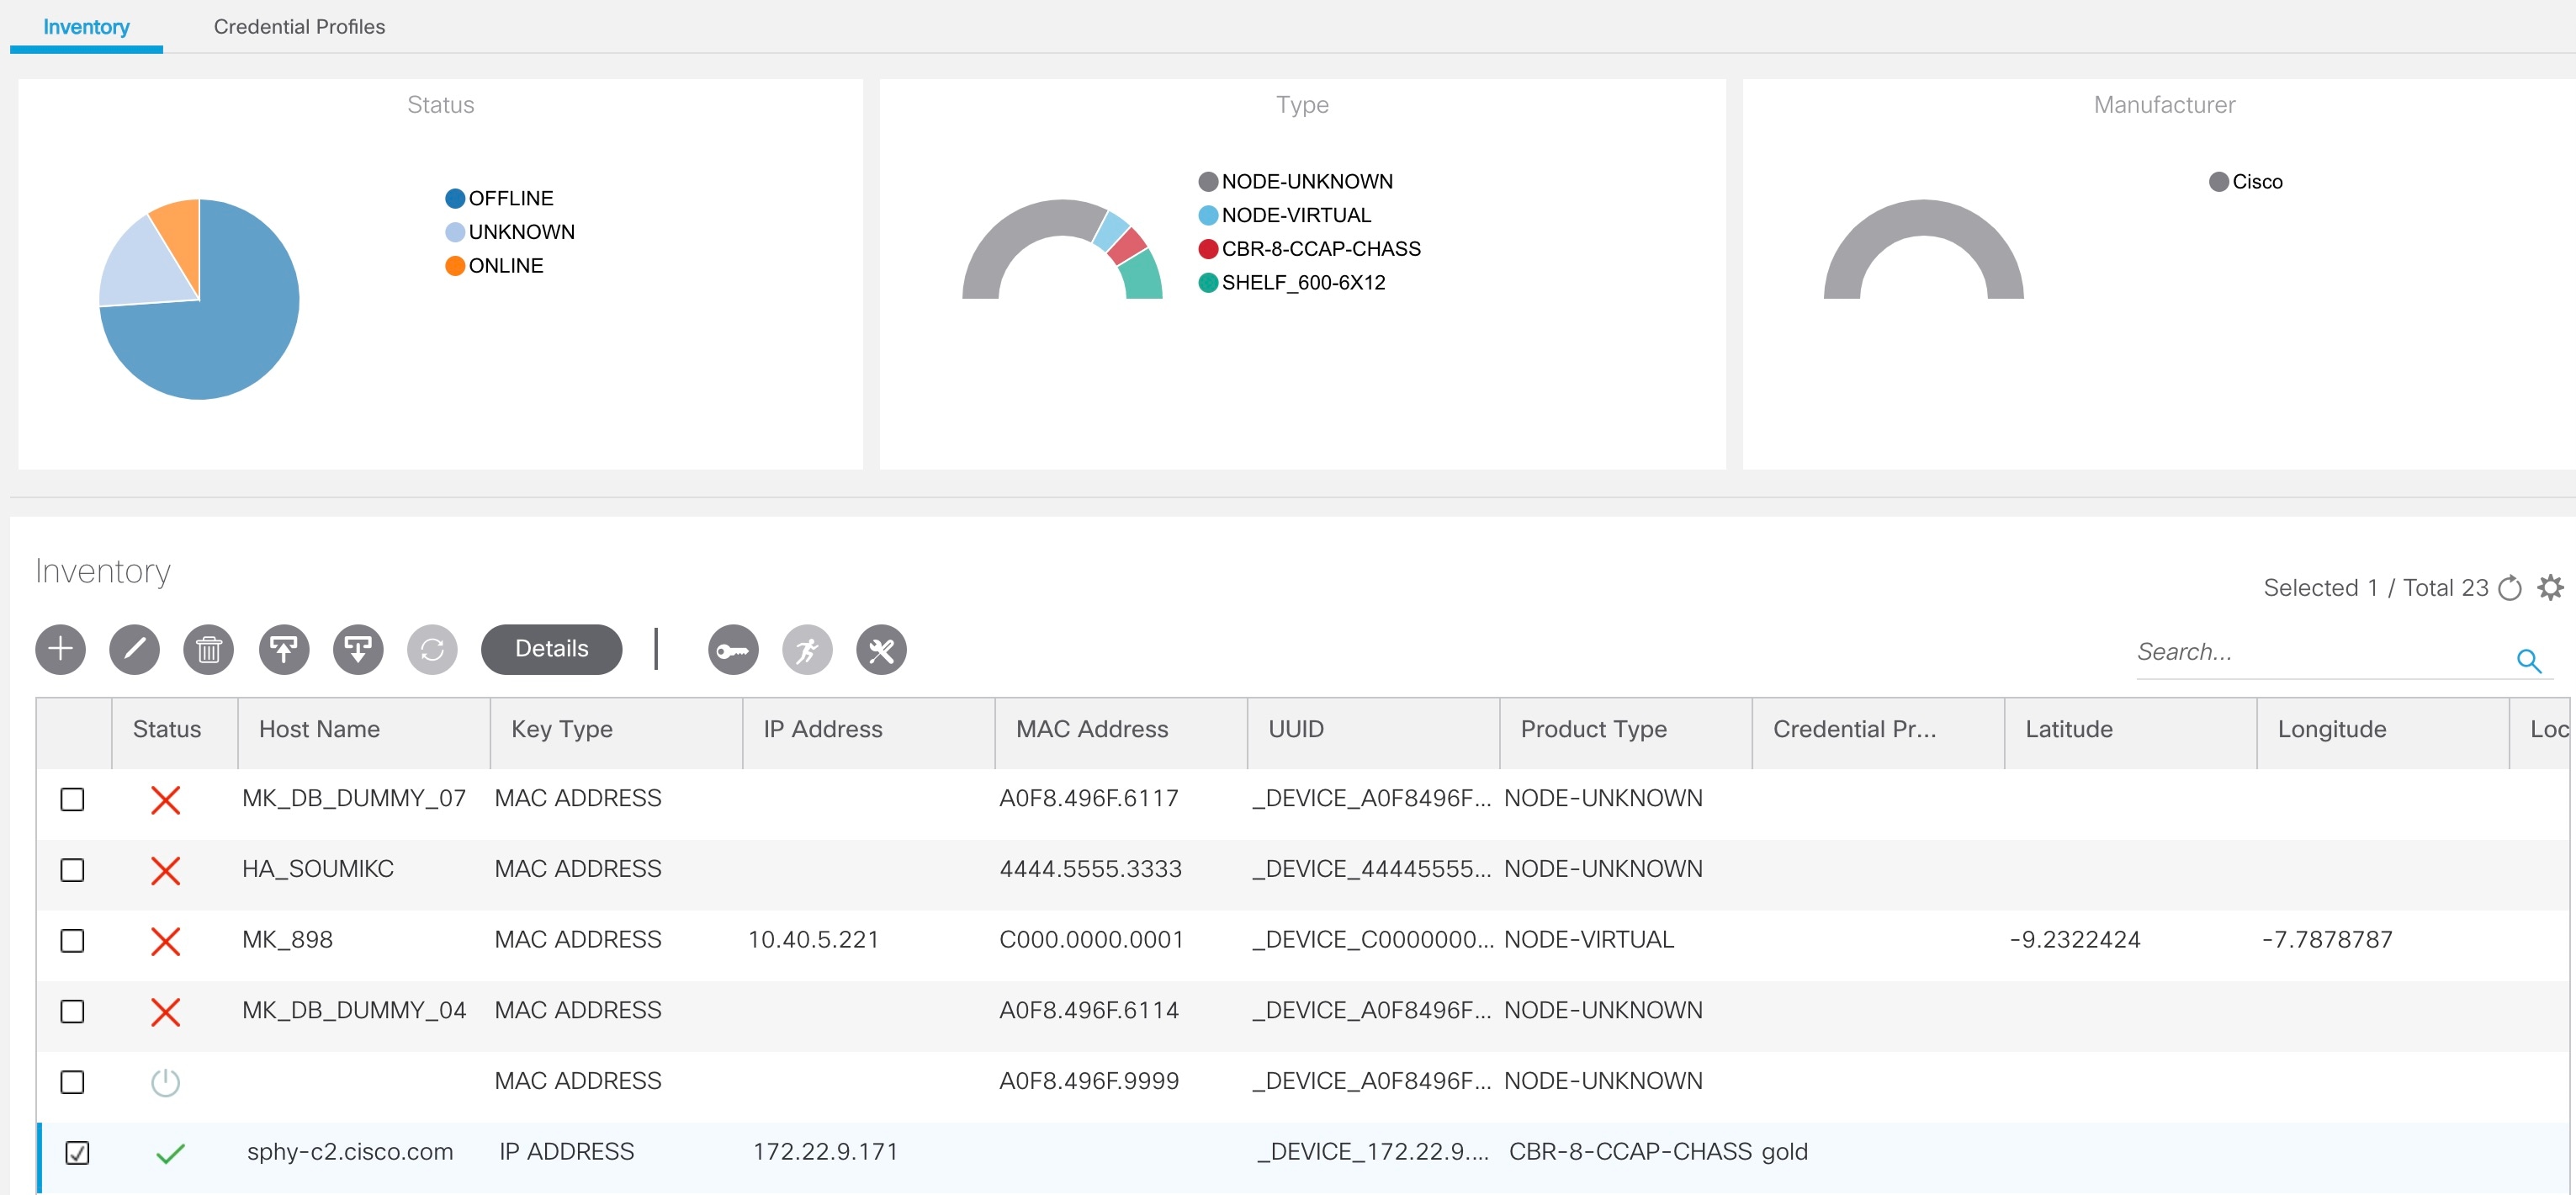The image size is (2576, 1195).
Task: Export devices using the download icon
Action: [x=358, y=649]
